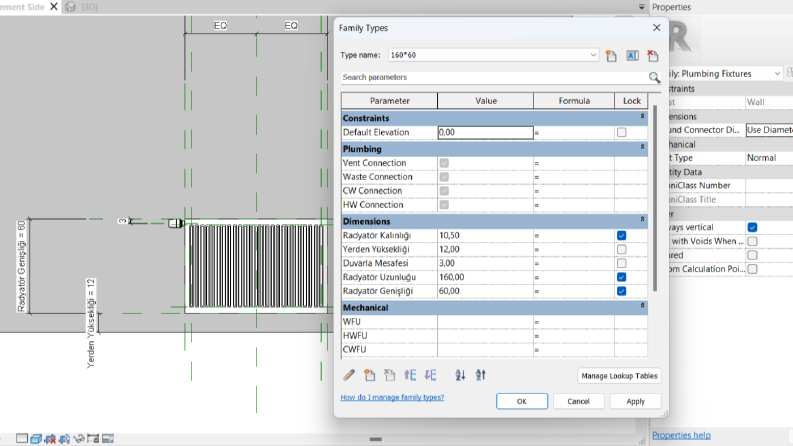This screenshot has height=446, width=793.
Task: Click the Delete Parameter icon in bottom toolbar
Action: (389, 375)
